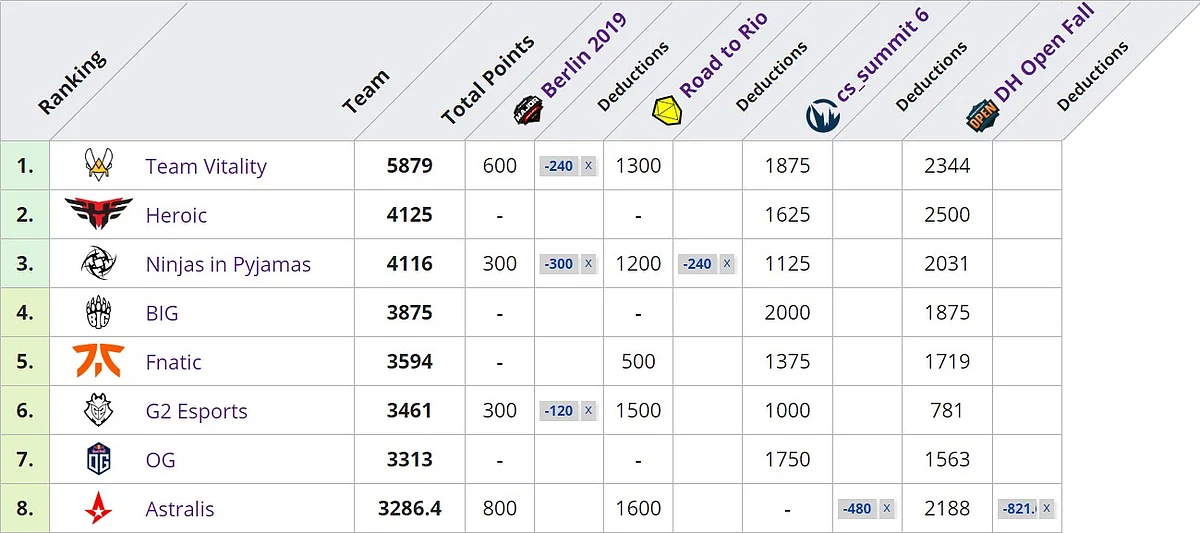Click the BIG team logo
1200x533 pixels.
(x=98, y=313)
